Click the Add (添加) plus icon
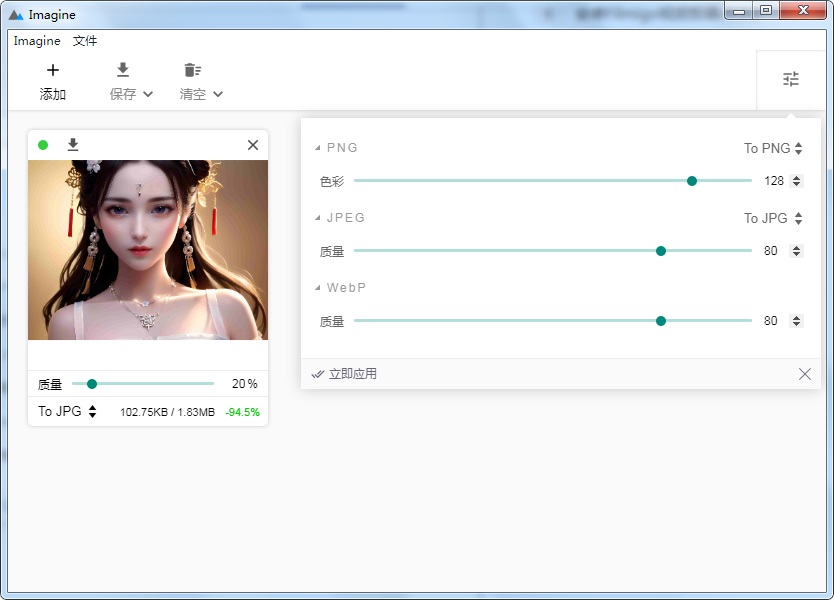This screenshot has width=834, height=600. coord(53,70)
